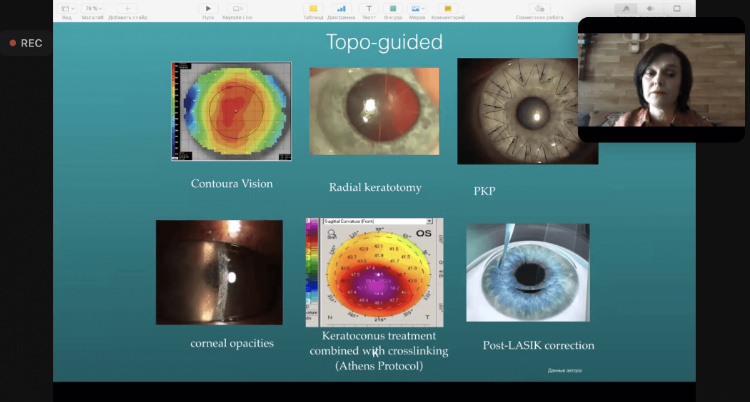
Task: Open Совместная работа collaboration button
Action: coord(540,8)
